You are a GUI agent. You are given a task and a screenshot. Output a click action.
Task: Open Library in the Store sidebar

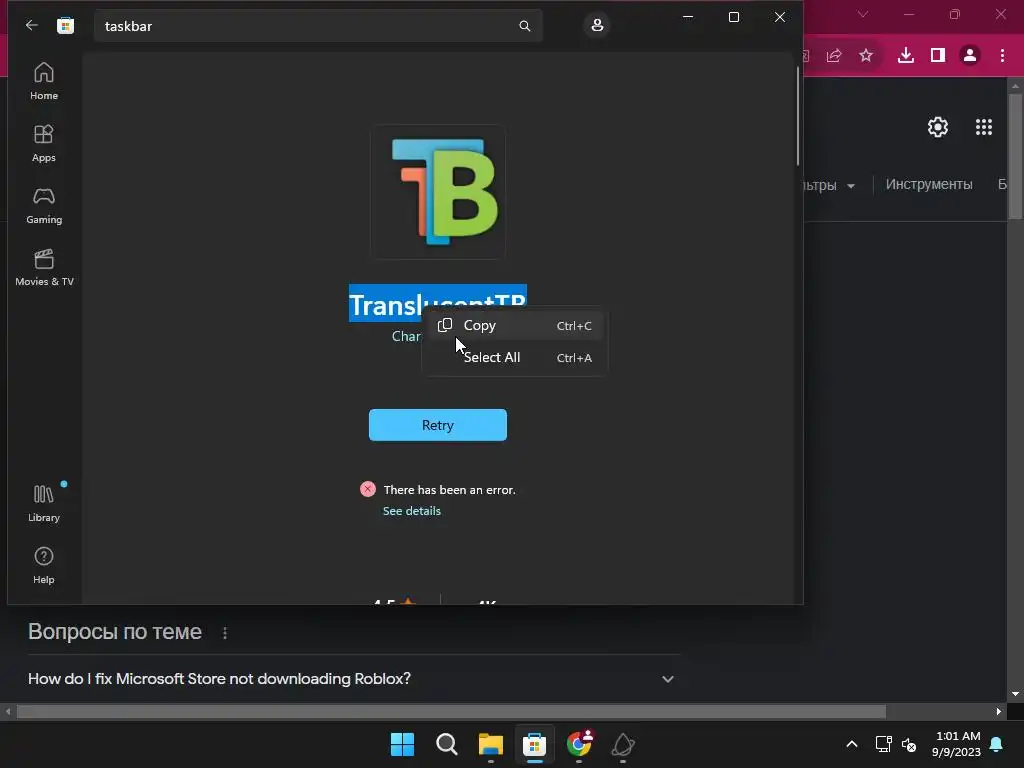(x=44, y=504)
